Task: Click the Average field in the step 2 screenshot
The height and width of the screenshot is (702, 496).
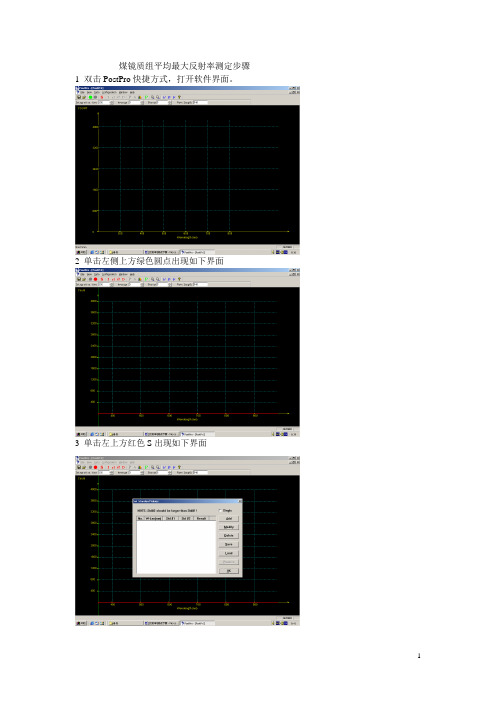Action: pyautogui.click(x=136, y=284)
